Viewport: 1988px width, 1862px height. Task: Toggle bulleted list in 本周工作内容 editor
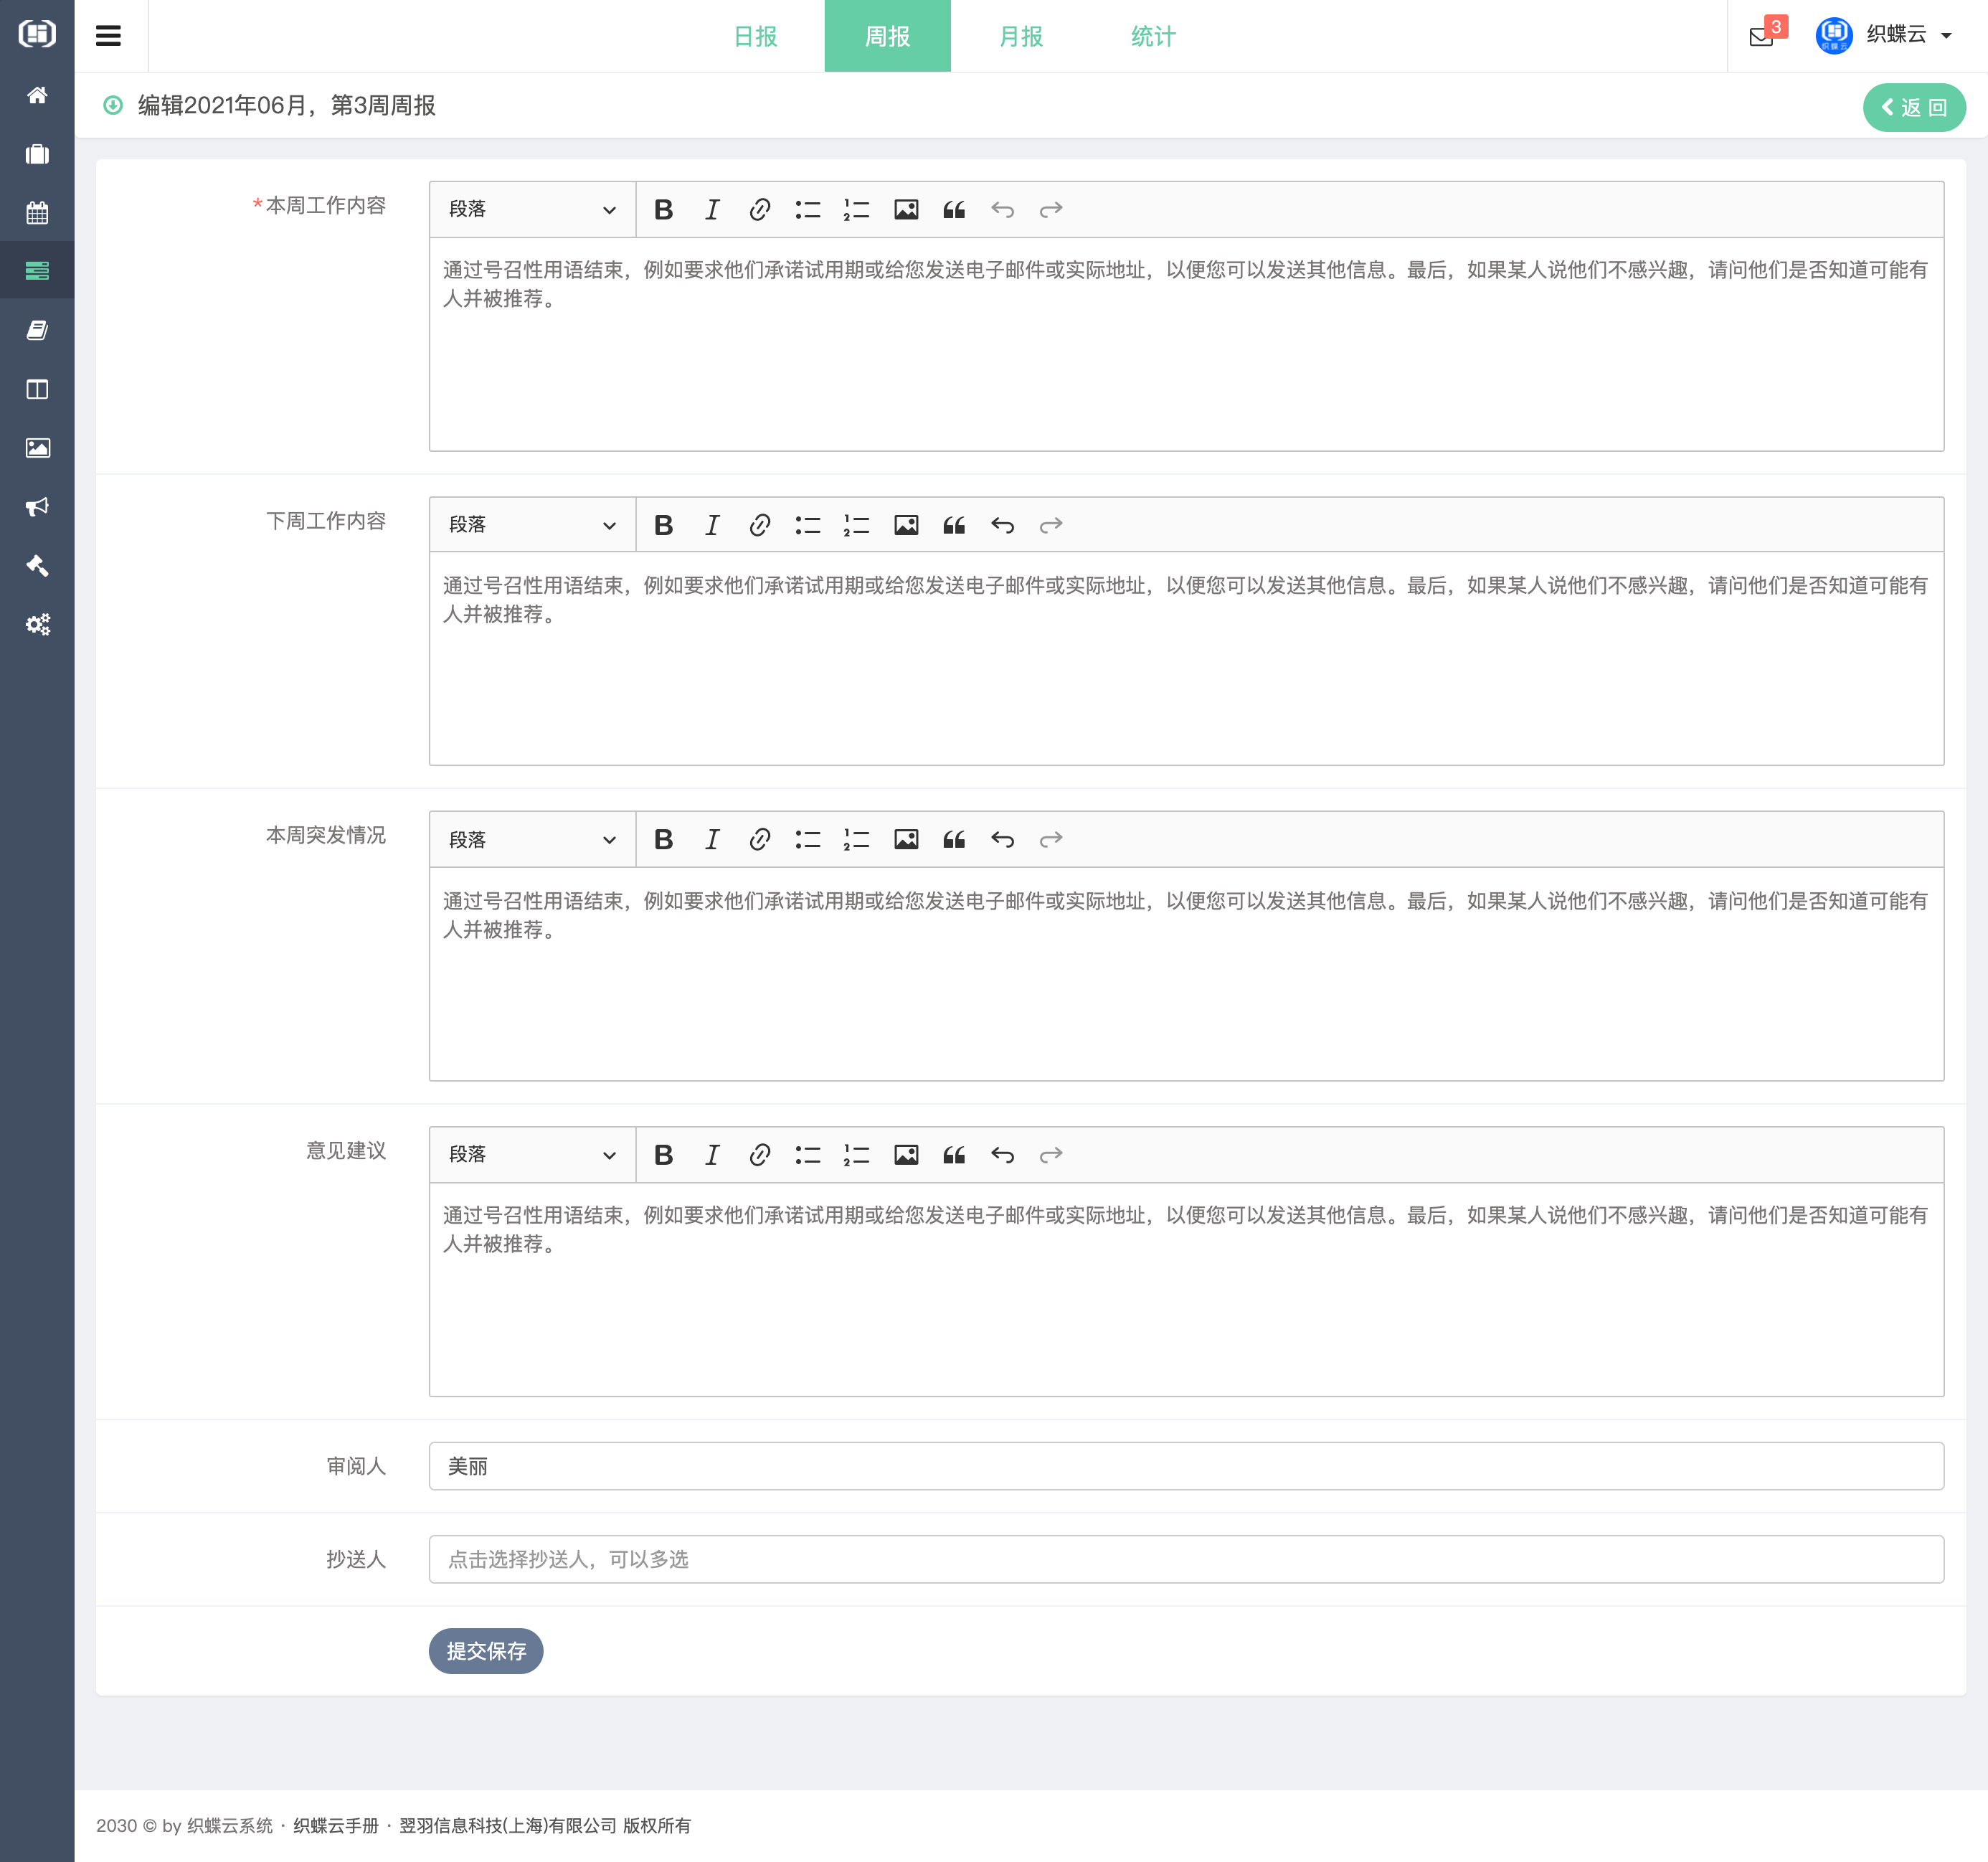click(x=807, y=210)
